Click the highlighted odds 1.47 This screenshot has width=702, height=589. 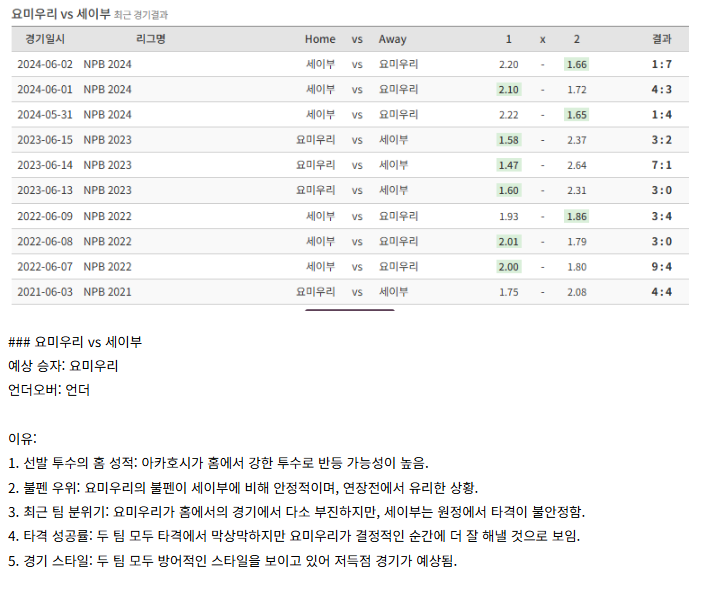coord(509,165)
